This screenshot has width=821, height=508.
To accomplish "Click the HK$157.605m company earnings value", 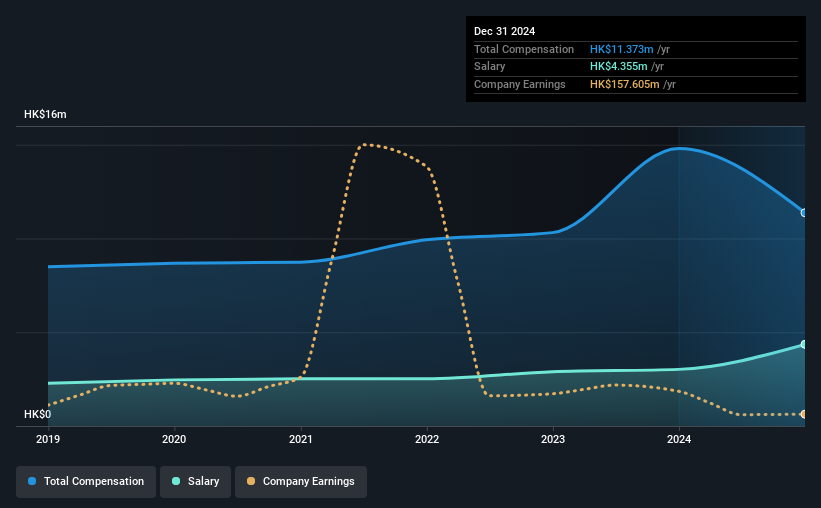I will coord(625,84).
